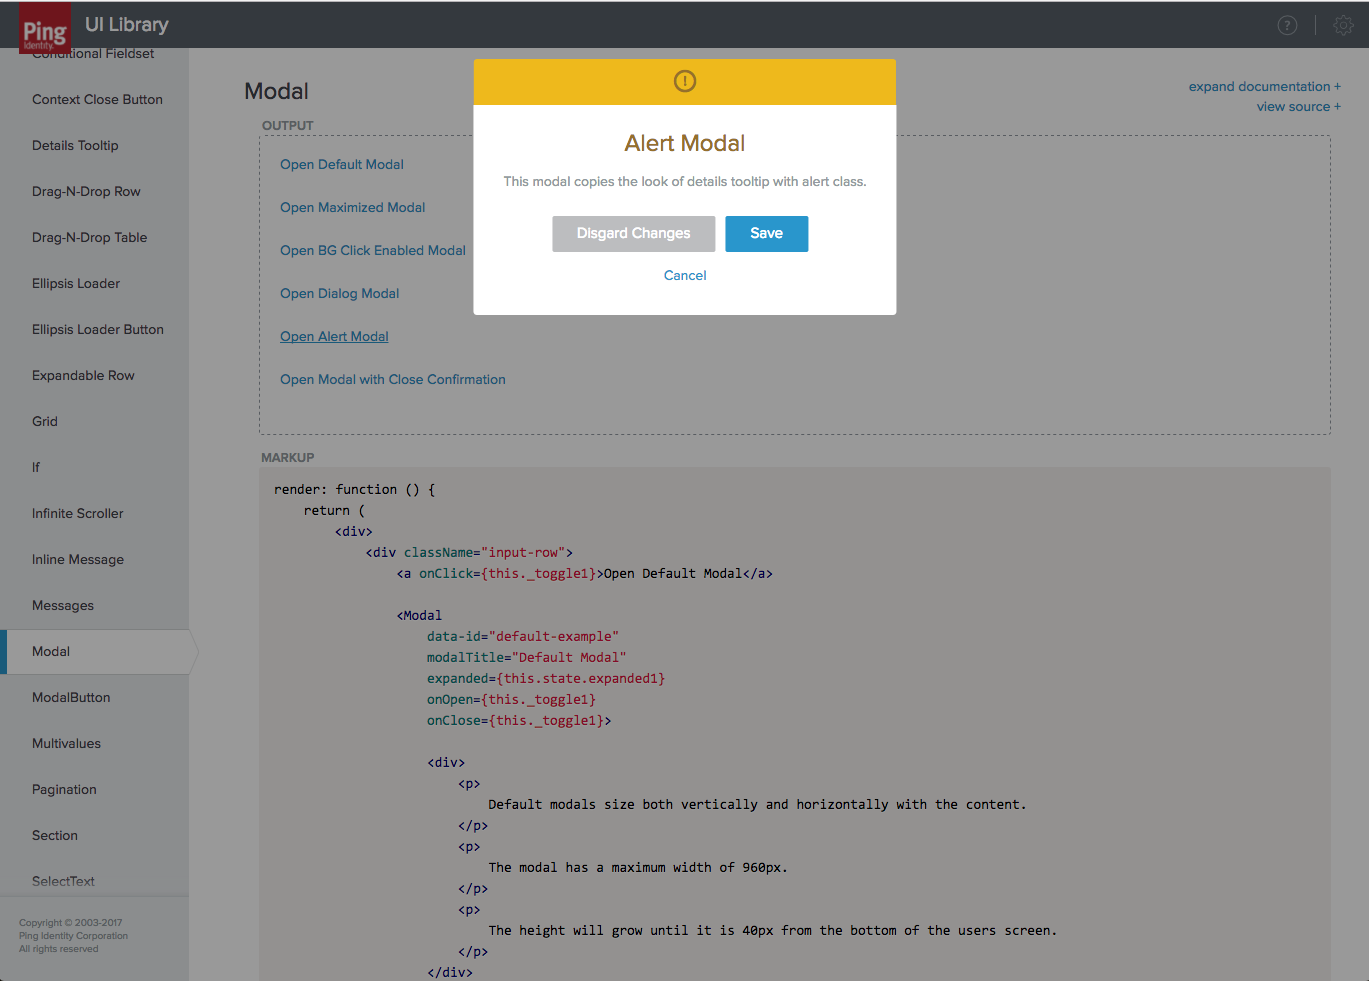
Task: Open the settings gear icon
Action: [1343, 26]
